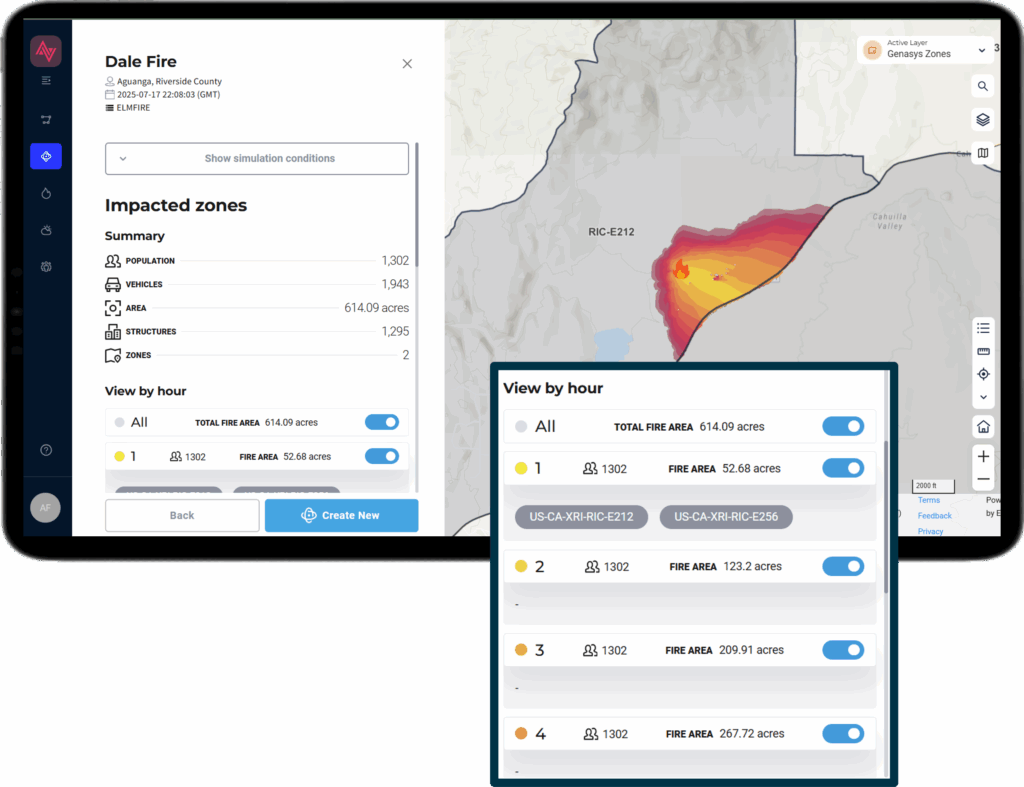The image size is (1024, 787).
Task: Open the settings gear in the left sidebar
Action: tap(46, 266)
